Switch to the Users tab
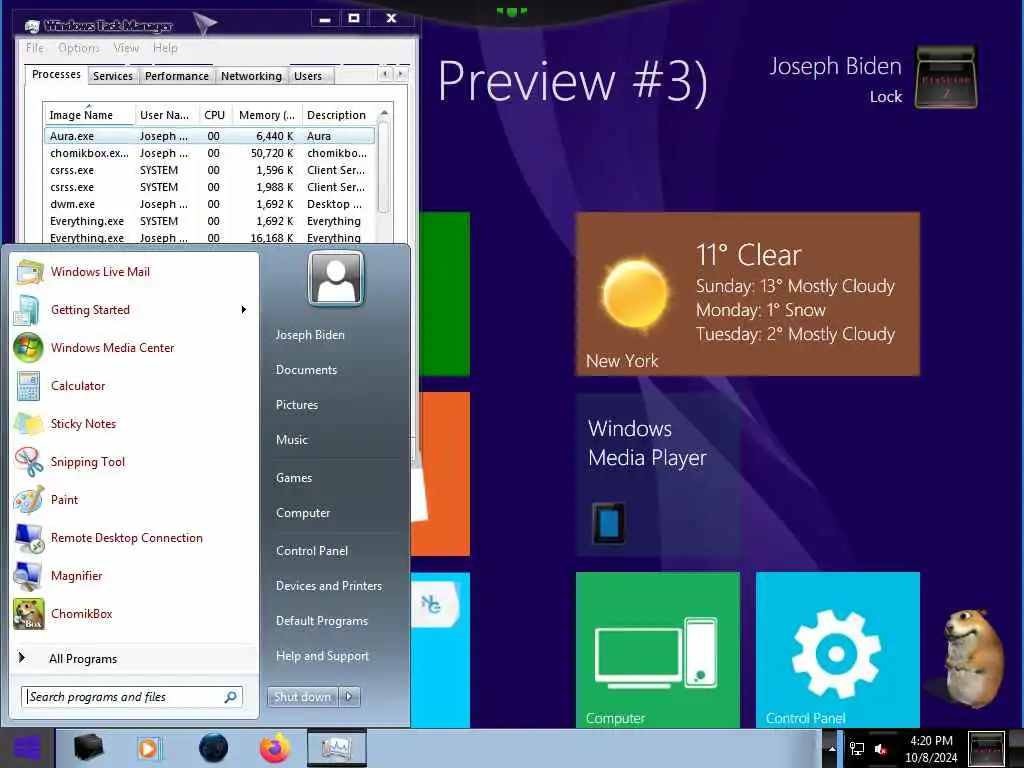Screen dimensions: 1024x768 [x=308, y=76]
